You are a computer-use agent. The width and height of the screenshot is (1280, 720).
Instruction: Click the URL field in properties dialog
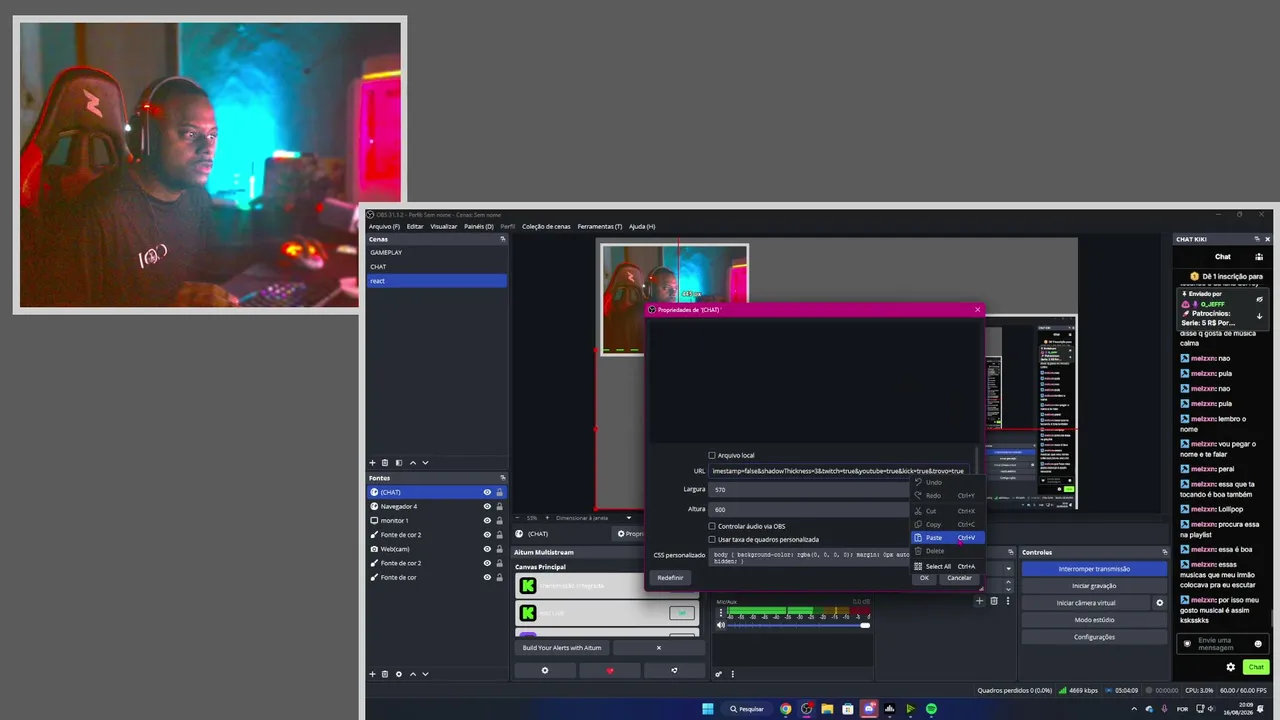click(840, 471)
